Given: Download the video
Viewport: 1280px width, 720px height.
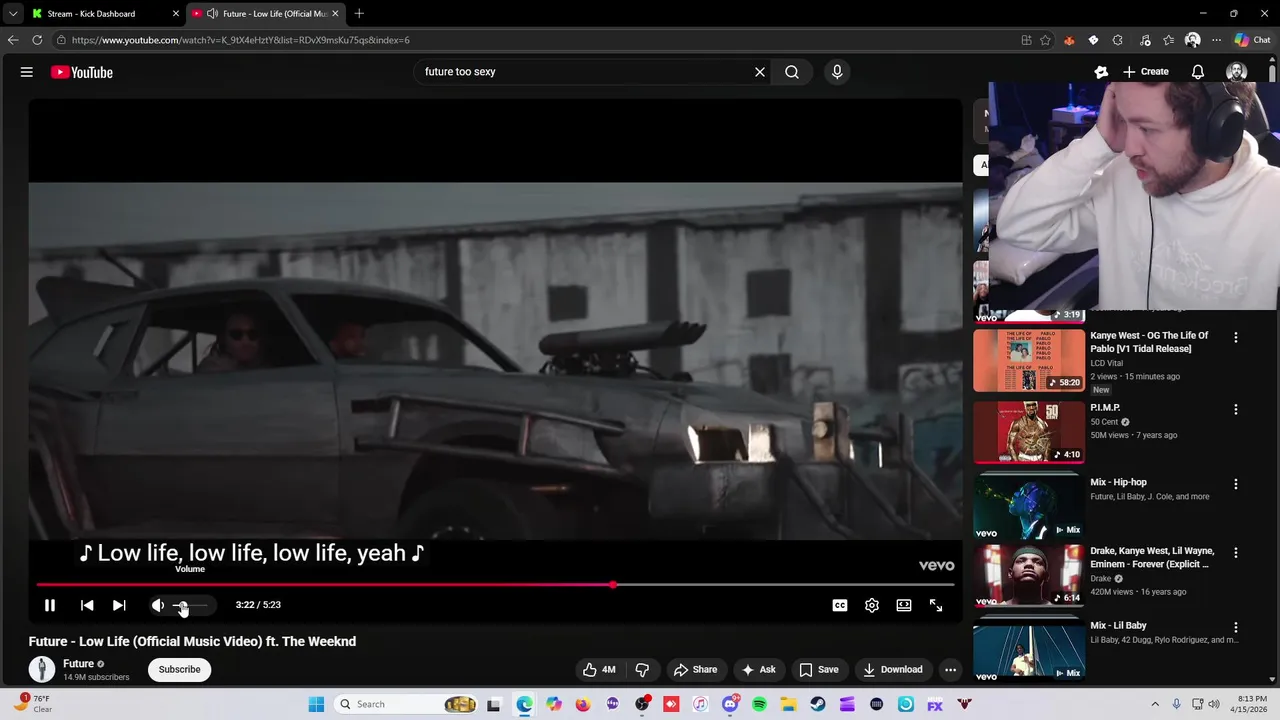Looking at the screenshot, I should (893, 669).
